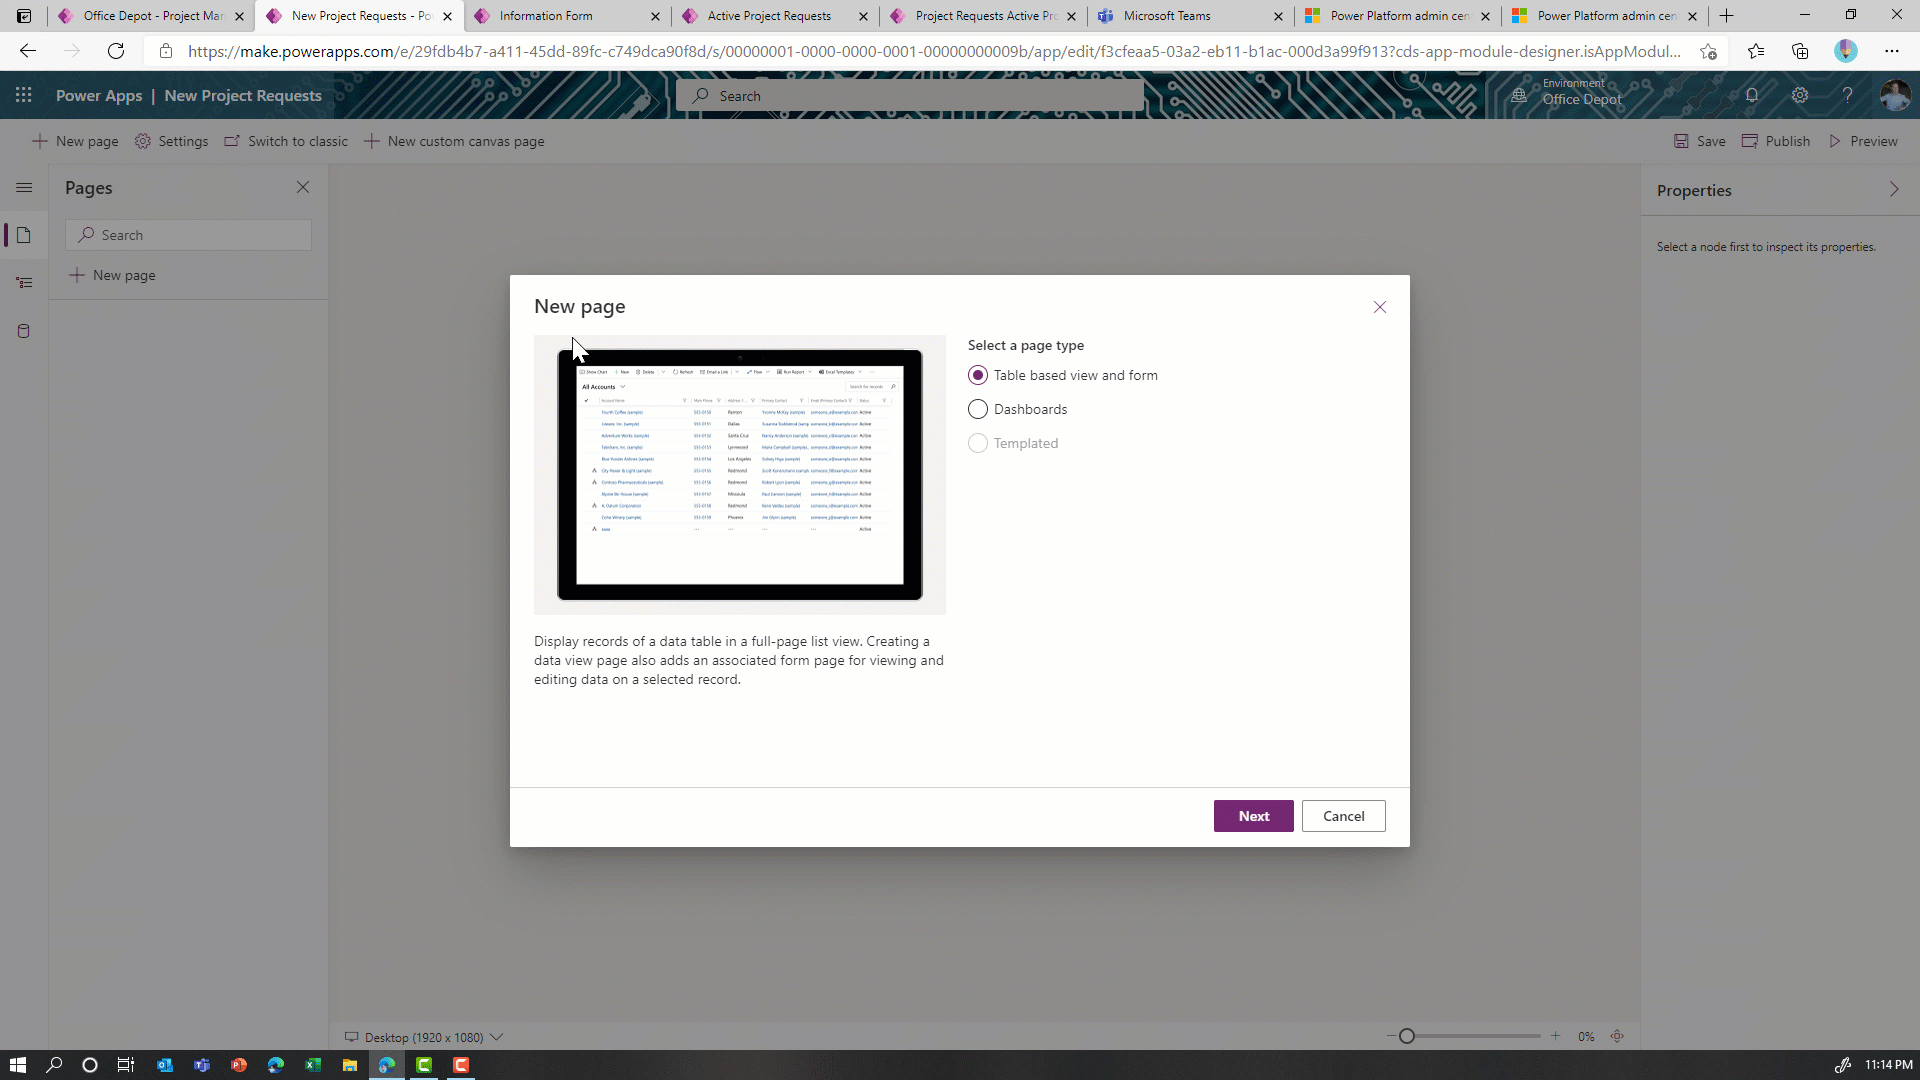
Task: Open the Navigation tree view icon
Action: point(24,283)
